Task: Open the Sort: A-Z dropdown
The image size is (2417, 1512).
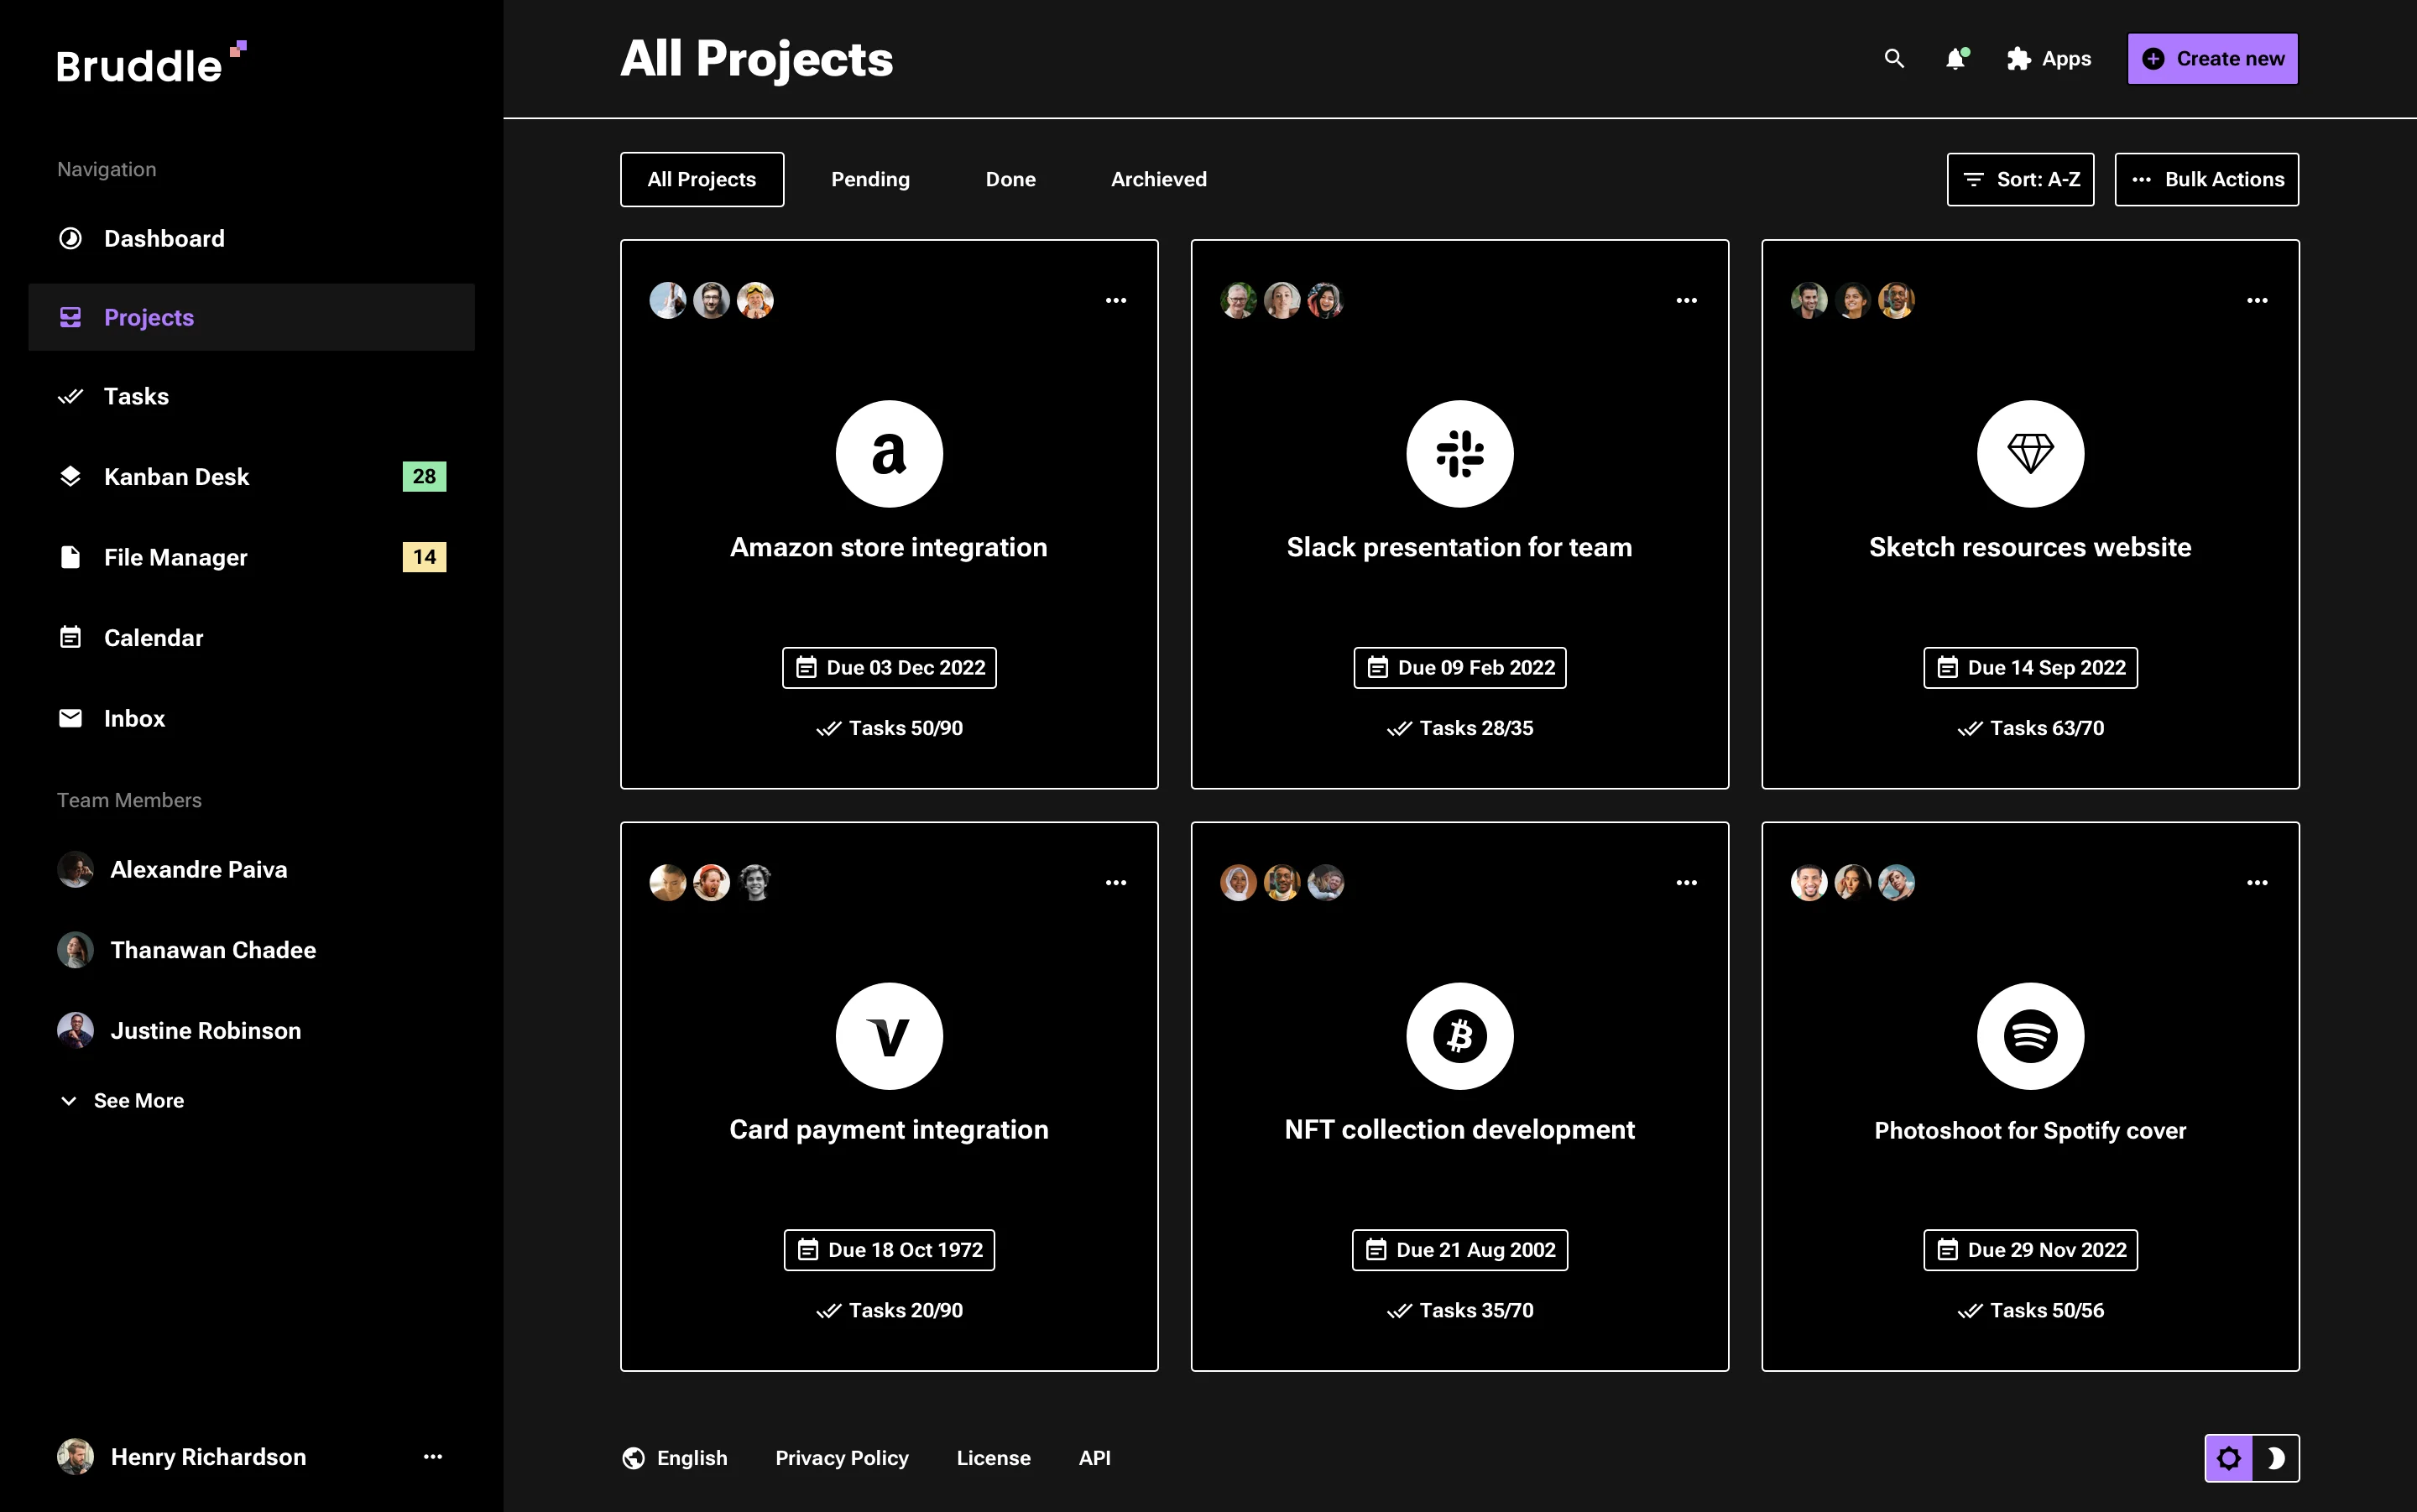Action: point(2020,179)
